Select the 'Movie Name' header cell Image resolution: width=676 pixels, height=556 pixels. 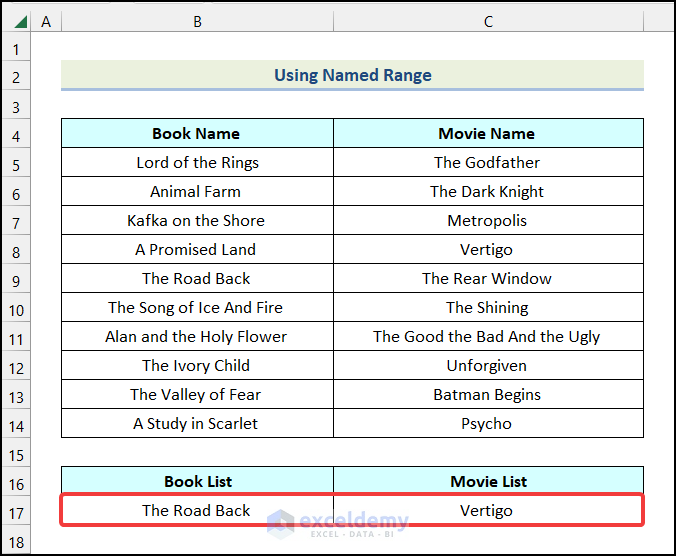(x=488, y=134)
